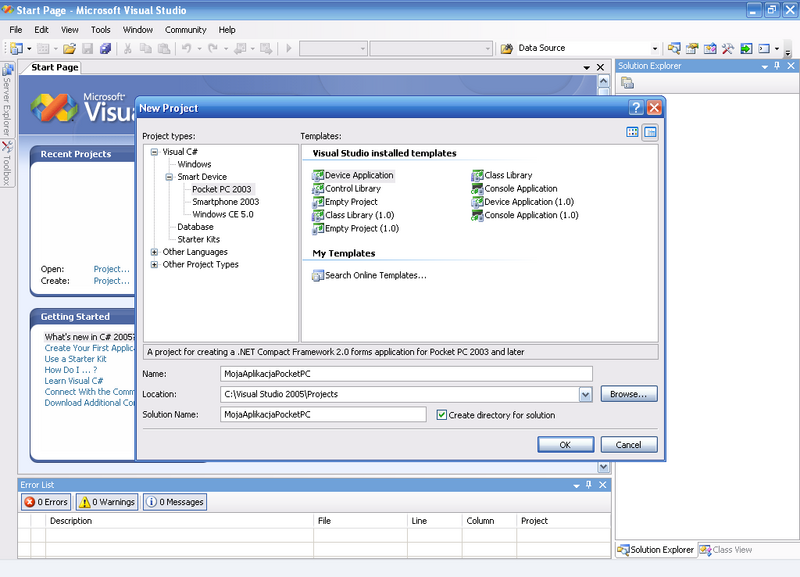Click the Add New Item toolbar icon
Image resolution: width=800 pixels, height=577 pixels.
[x=43, y=48]
